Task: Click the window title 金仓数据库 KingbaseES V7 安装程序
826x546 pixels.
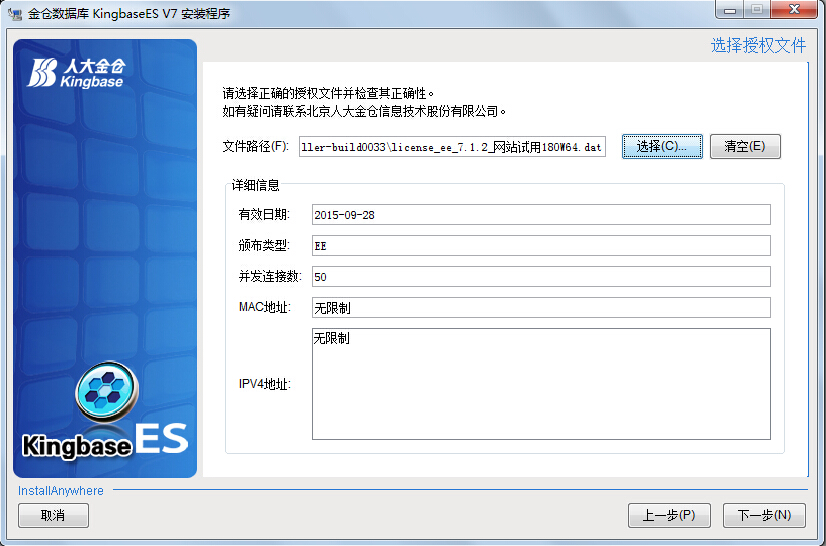Action: [x=129, y=14]
